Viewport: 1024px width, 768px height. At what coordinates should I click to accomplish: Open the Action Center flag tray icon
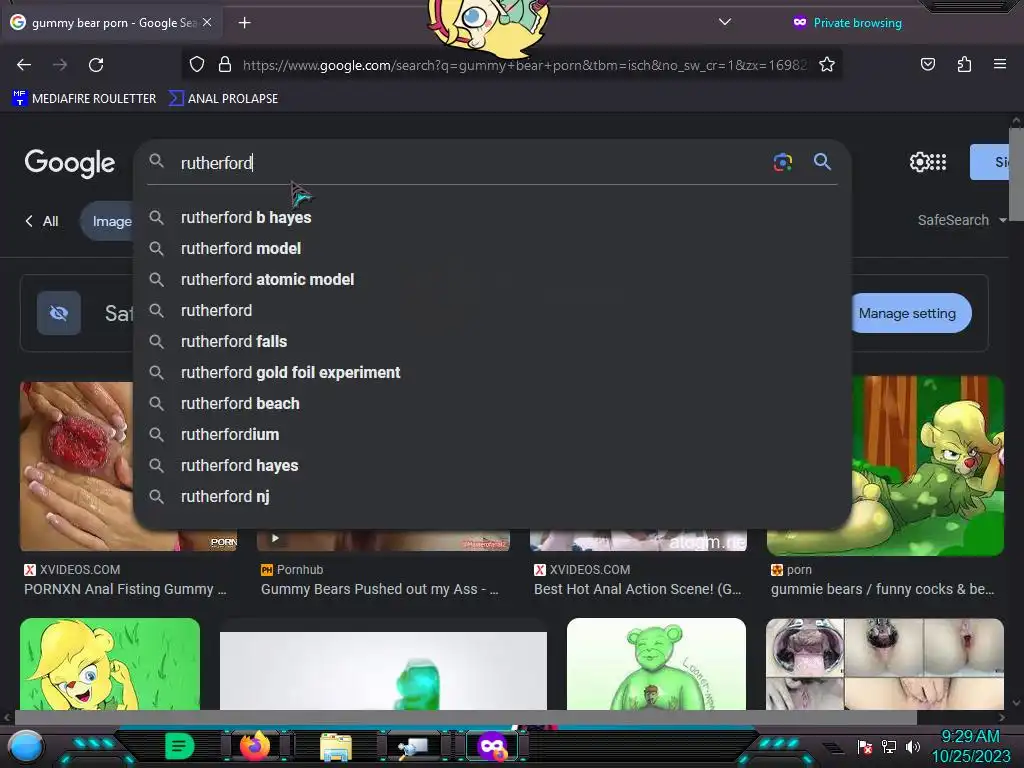click(x=865, y=747)
